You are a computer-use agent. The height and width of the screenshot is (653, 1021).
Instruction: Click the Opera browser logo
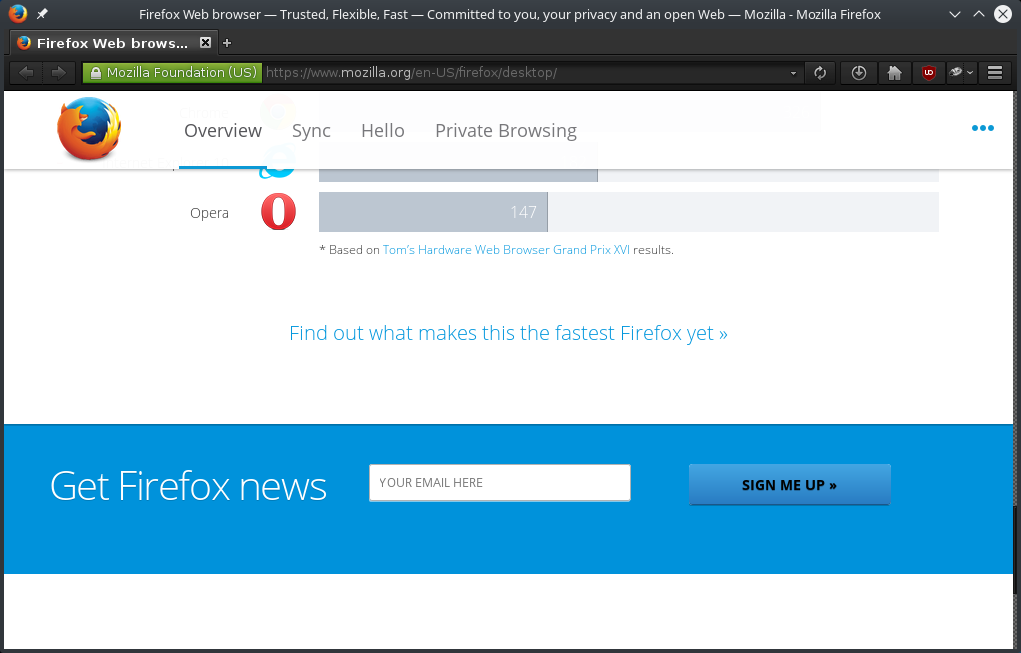pyautogui.click(x=278, y=212)
